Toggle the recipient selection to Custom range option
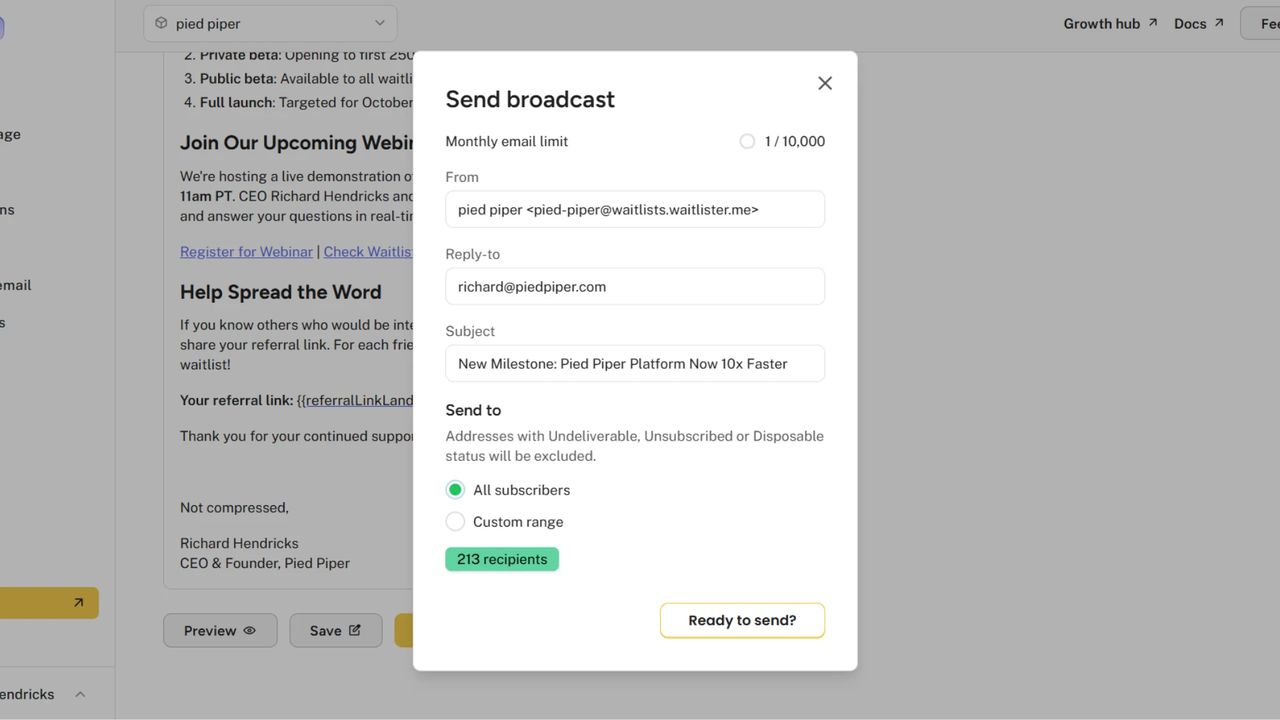Image resolution: width=1280 pixels, height=720 pixels. click(455, 521)
